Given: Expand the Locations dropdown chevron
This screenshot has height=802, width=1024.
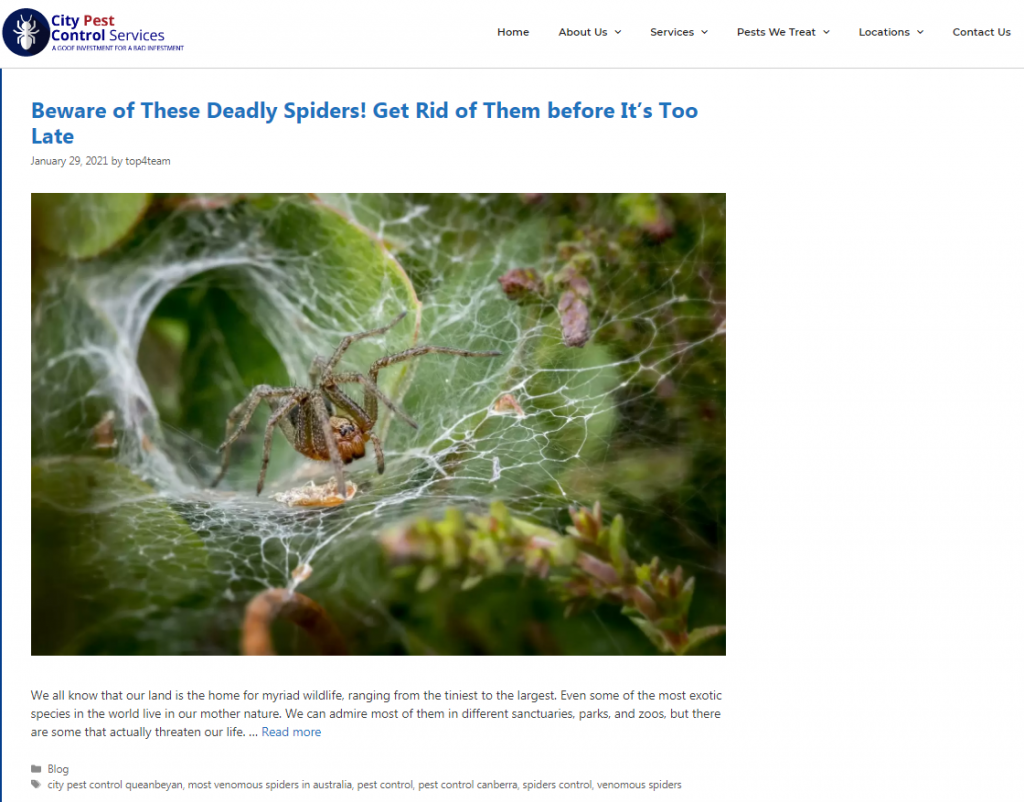Looking at the screenshot, I should 920,32.
